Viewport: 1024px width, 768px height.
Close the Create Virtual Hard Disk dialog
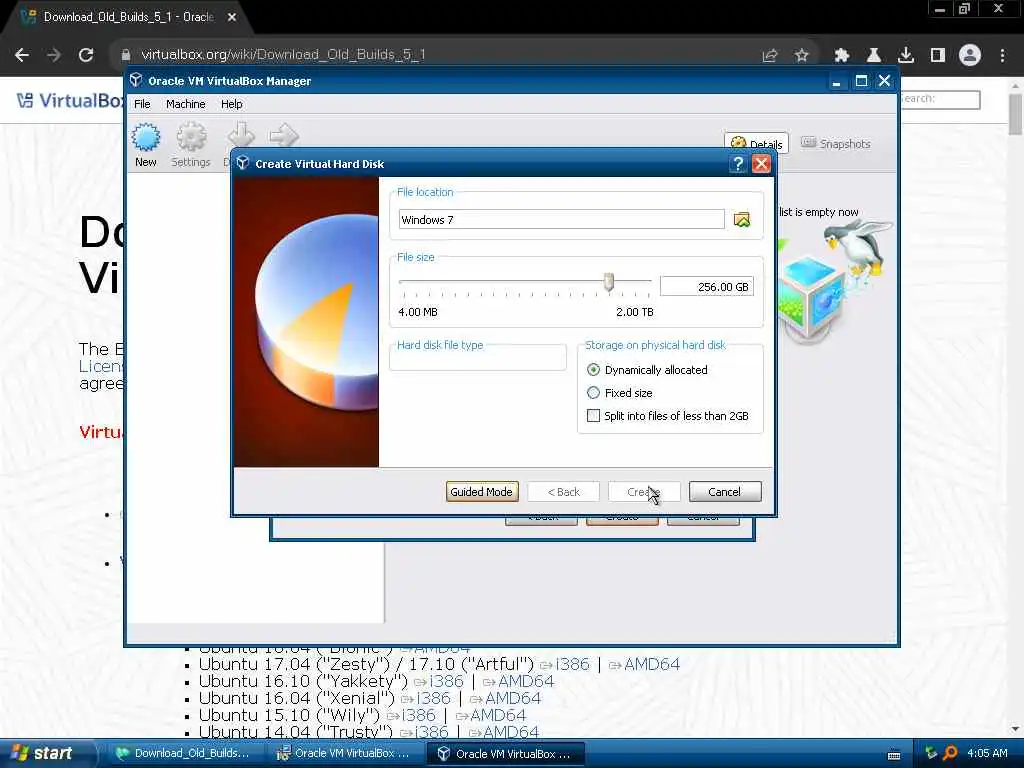[x=761, y=164]
